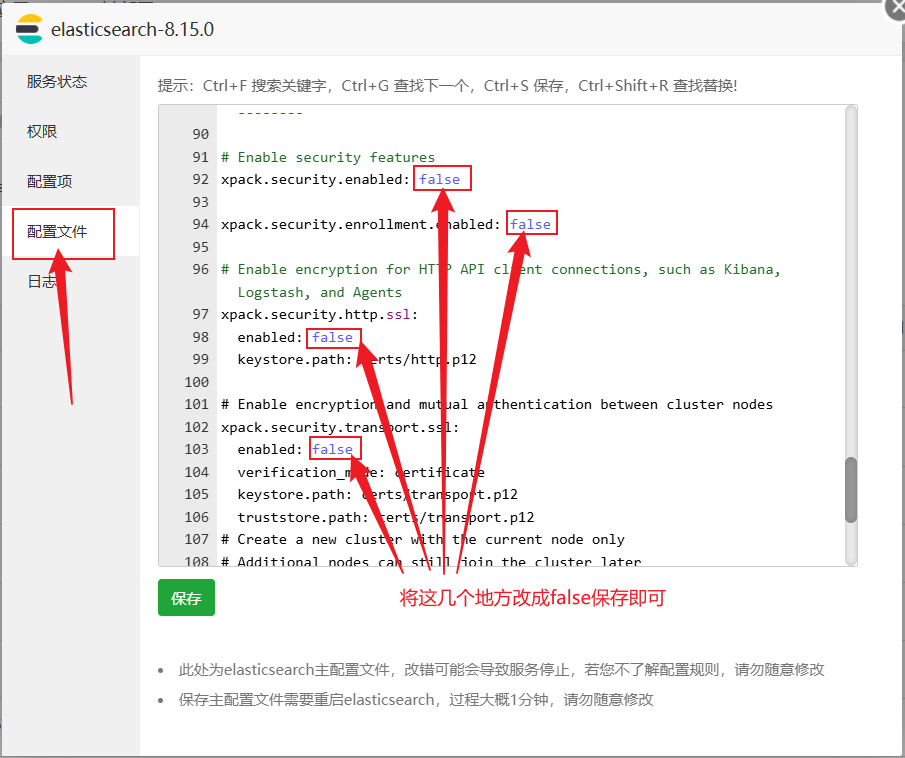Click the config editor vertical scrollbar thumb

[x=851, y=490]
